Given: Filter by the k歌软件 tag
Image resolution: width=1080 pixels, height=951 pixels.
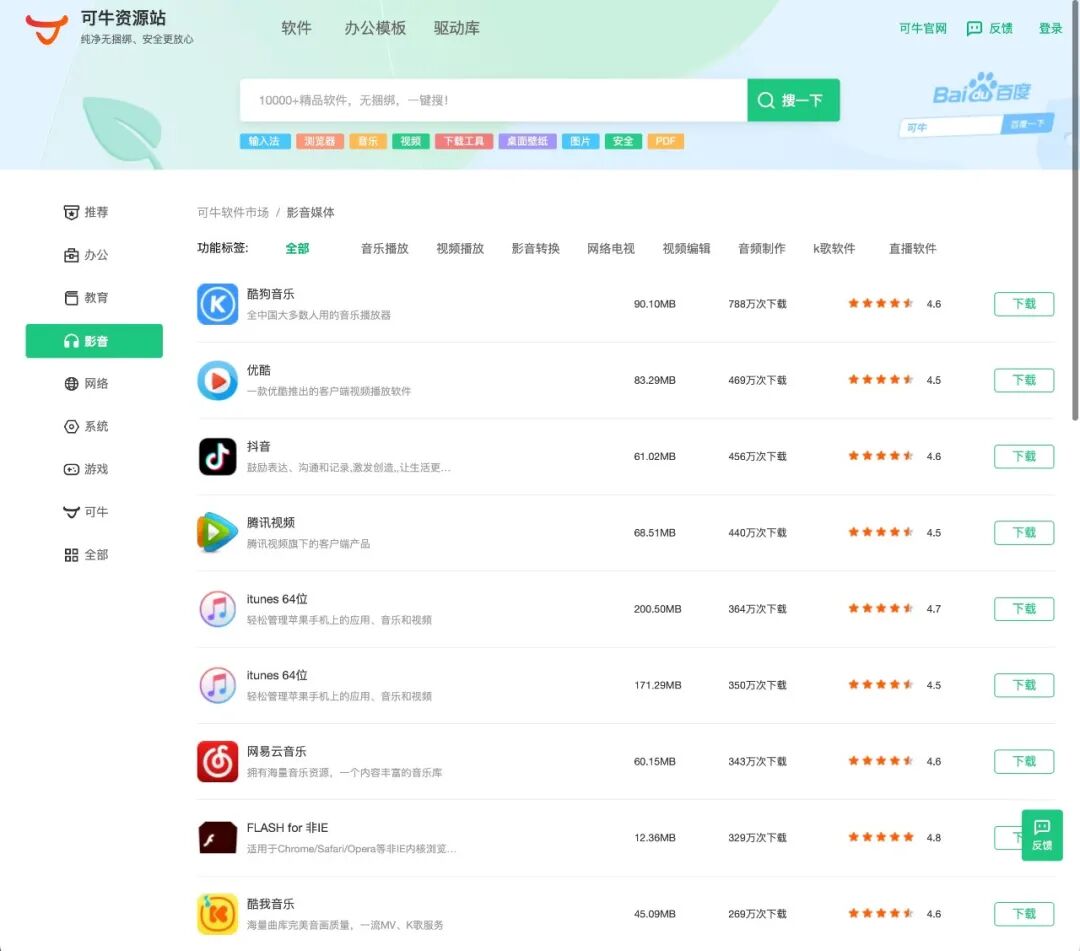Looking at the screenshot, I should point(834,248).
